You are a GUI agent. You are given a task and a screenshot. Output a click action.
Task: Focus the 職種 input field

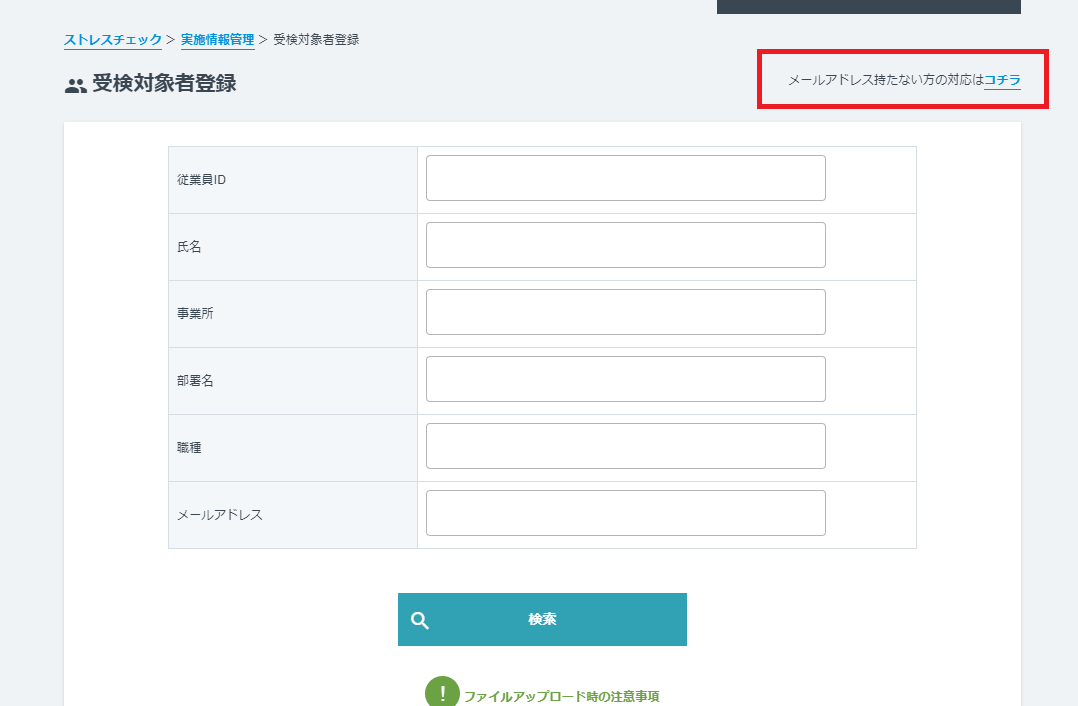626,446
